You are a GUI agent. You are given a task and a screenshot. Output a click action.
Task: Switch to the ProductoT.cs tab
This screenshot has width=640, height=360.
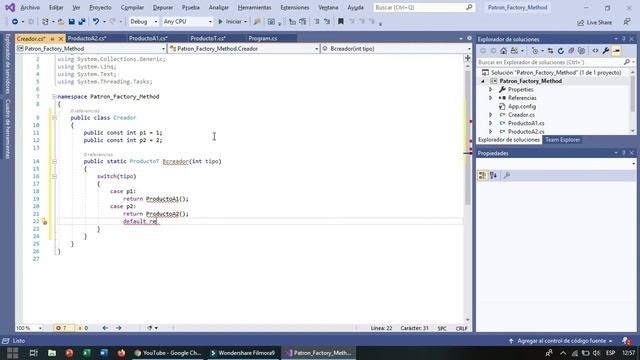(208, 38)
